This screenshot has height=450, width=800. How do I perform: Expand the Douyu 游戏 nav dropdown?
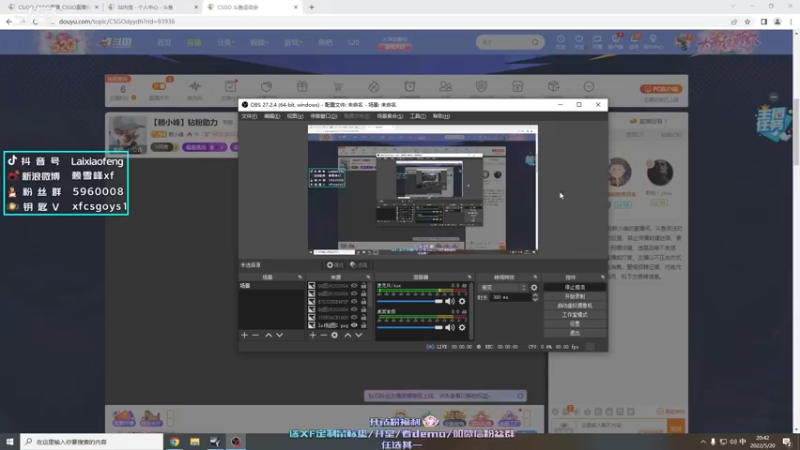(293, 42)
